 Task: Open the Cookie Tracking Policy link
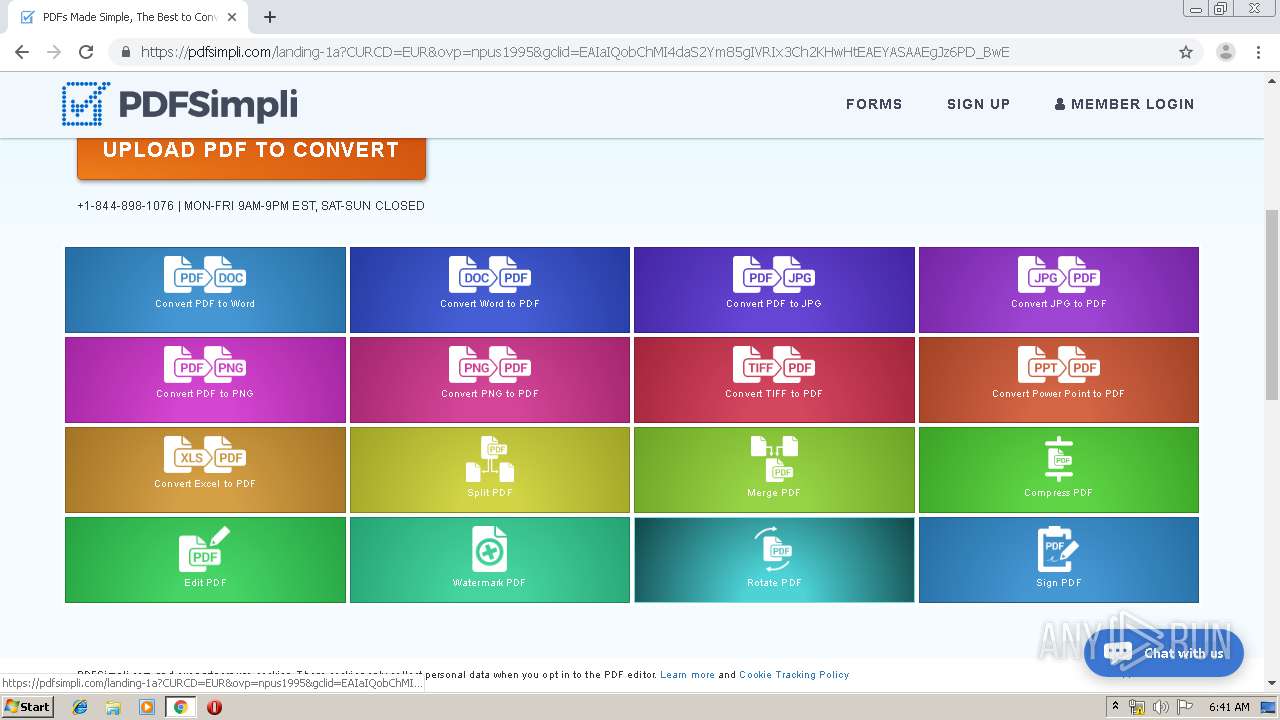click(794, 675)
